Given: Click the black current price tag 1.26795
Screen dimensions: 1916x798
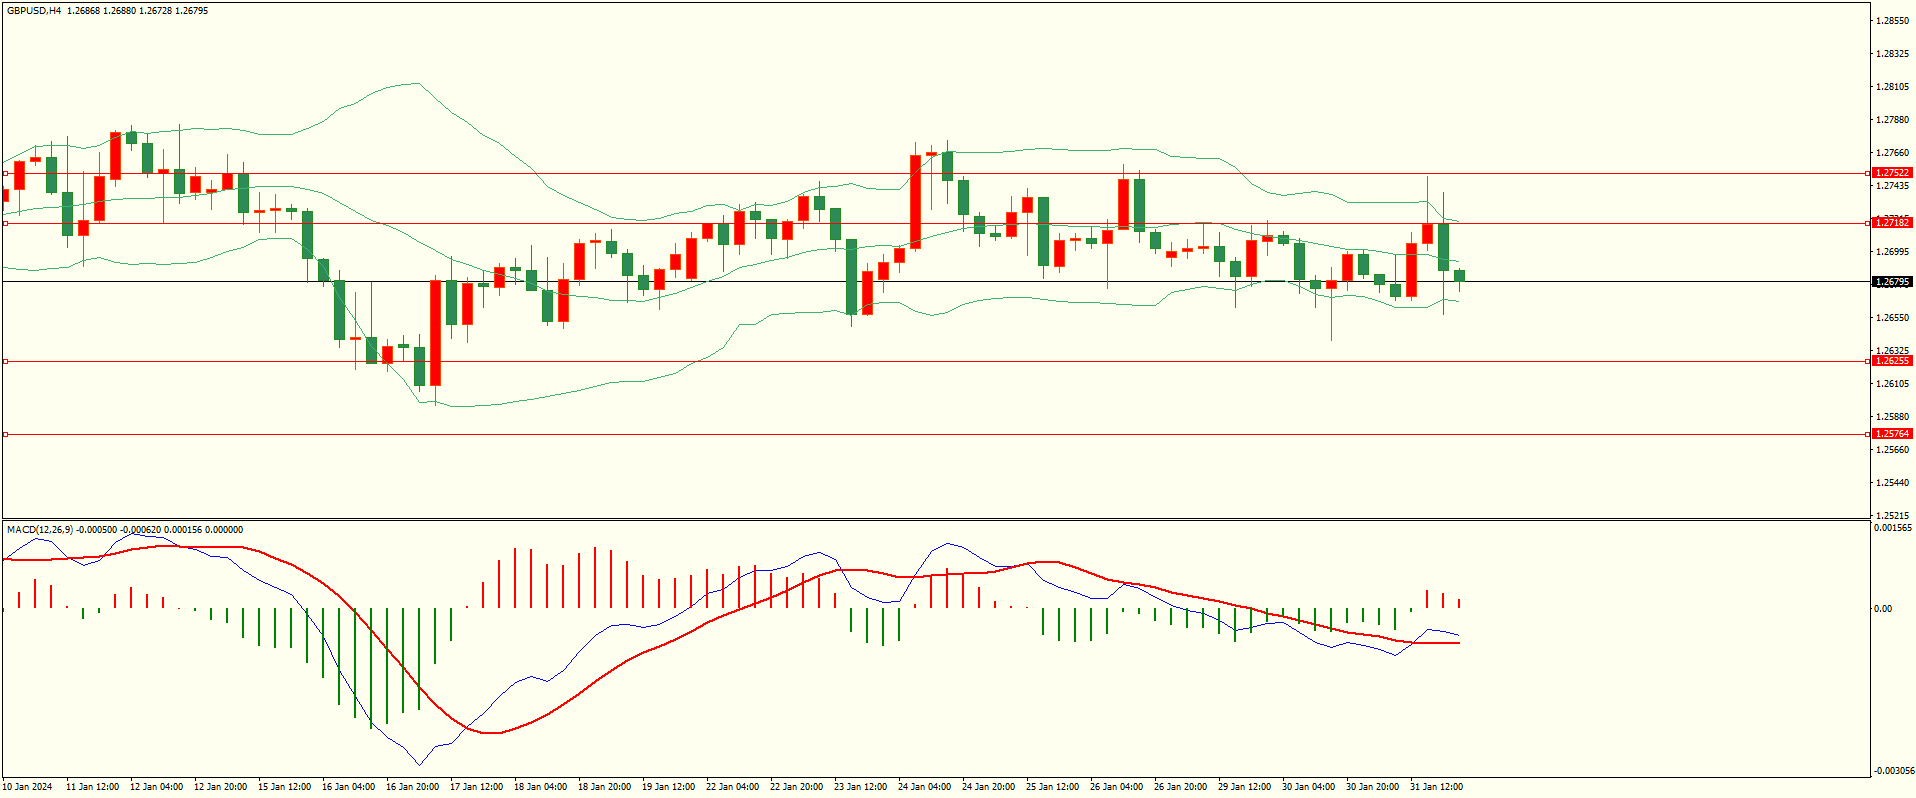Looking at the screenshot, I should [x=1892, y=282].
